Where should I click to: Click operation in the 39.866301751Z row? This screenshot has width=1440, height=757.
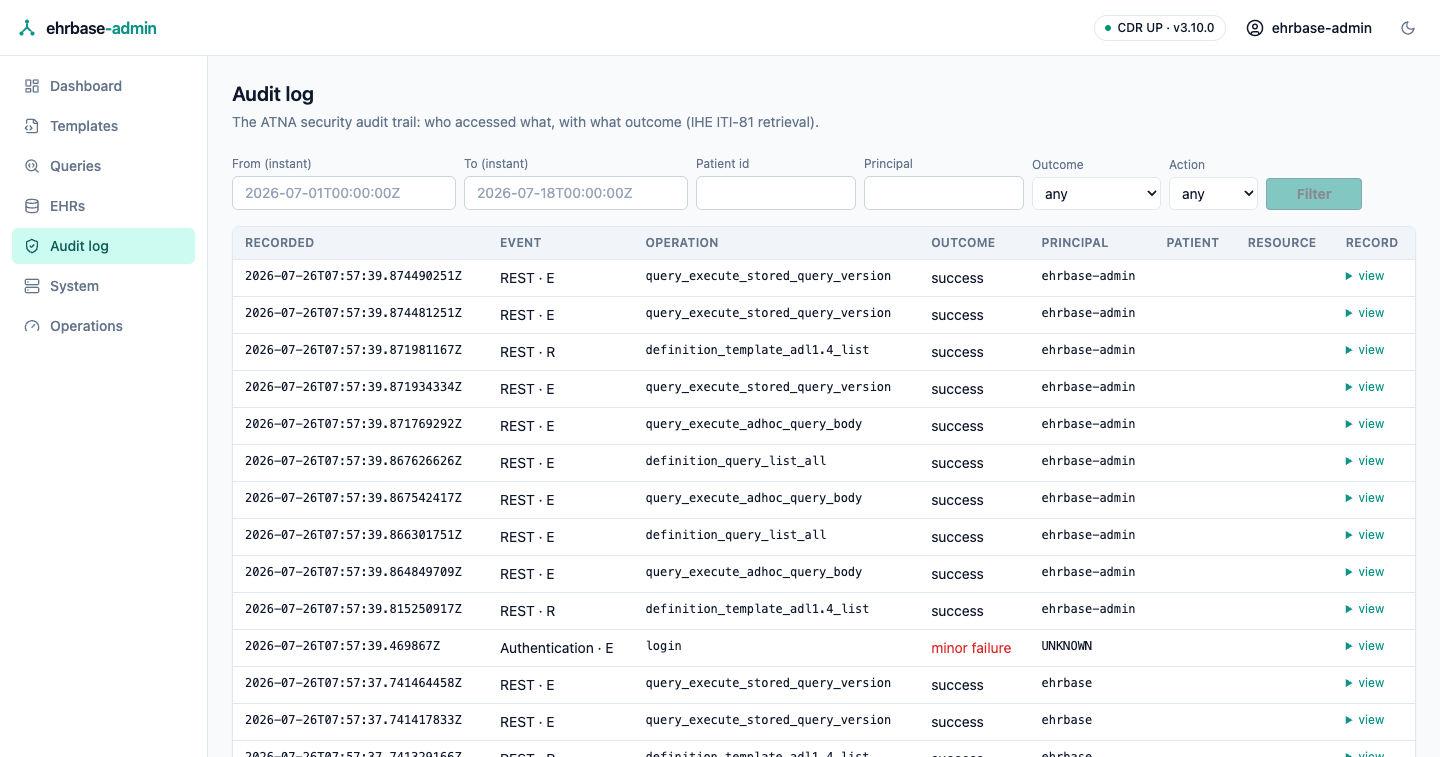(x=736, y=535)
